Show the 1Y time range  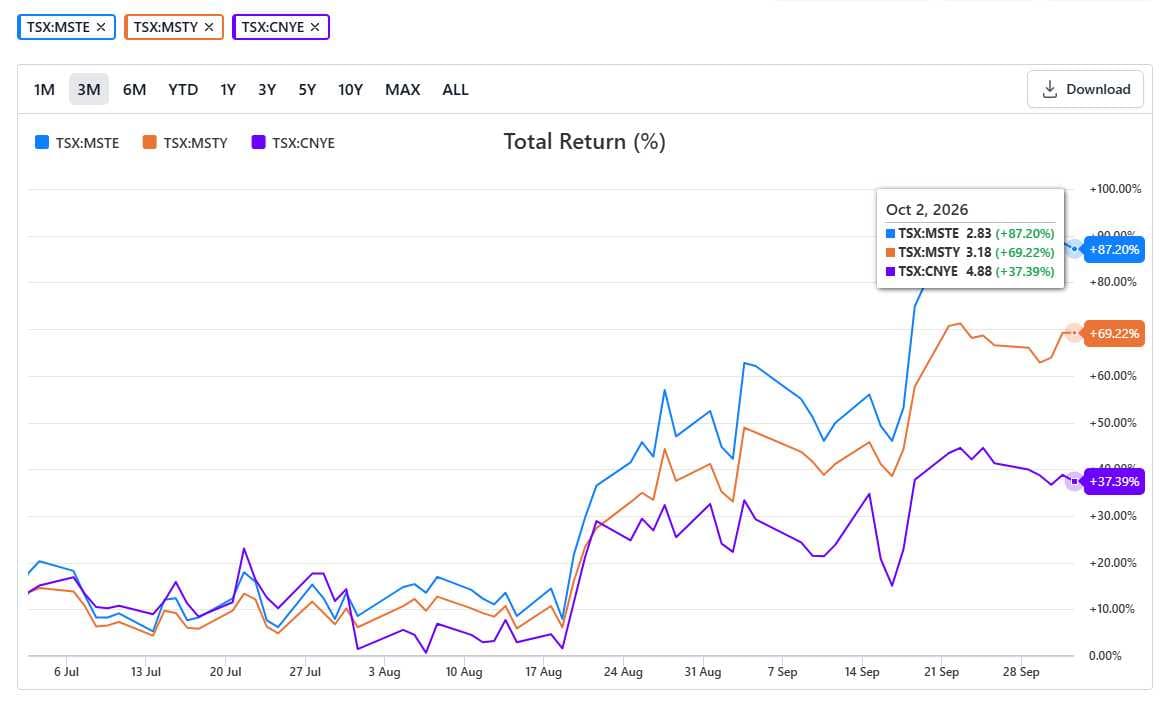228,90
